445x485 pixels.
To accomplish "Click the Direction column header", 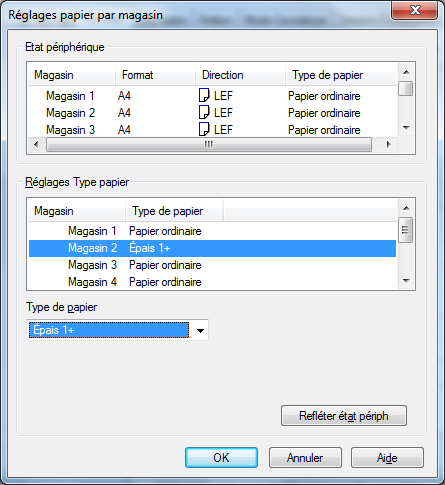I will [x=240, y=75].
